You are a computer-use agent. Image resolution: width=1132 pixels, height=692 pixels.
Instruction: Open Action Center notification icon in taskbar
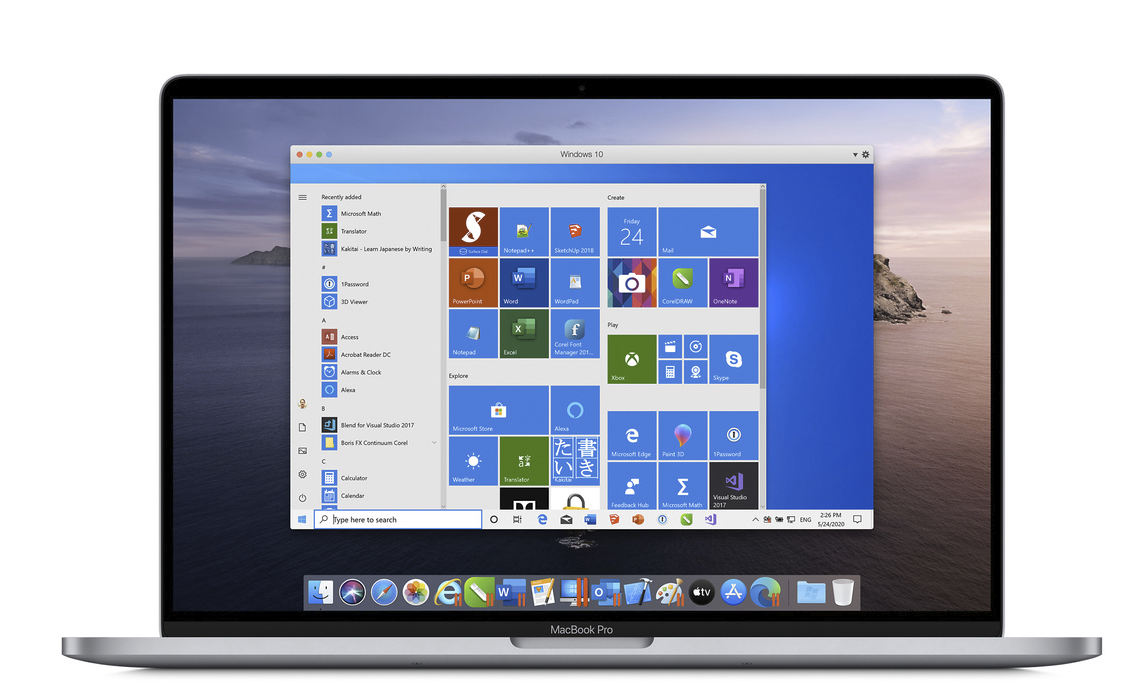(x=858, y=520)
